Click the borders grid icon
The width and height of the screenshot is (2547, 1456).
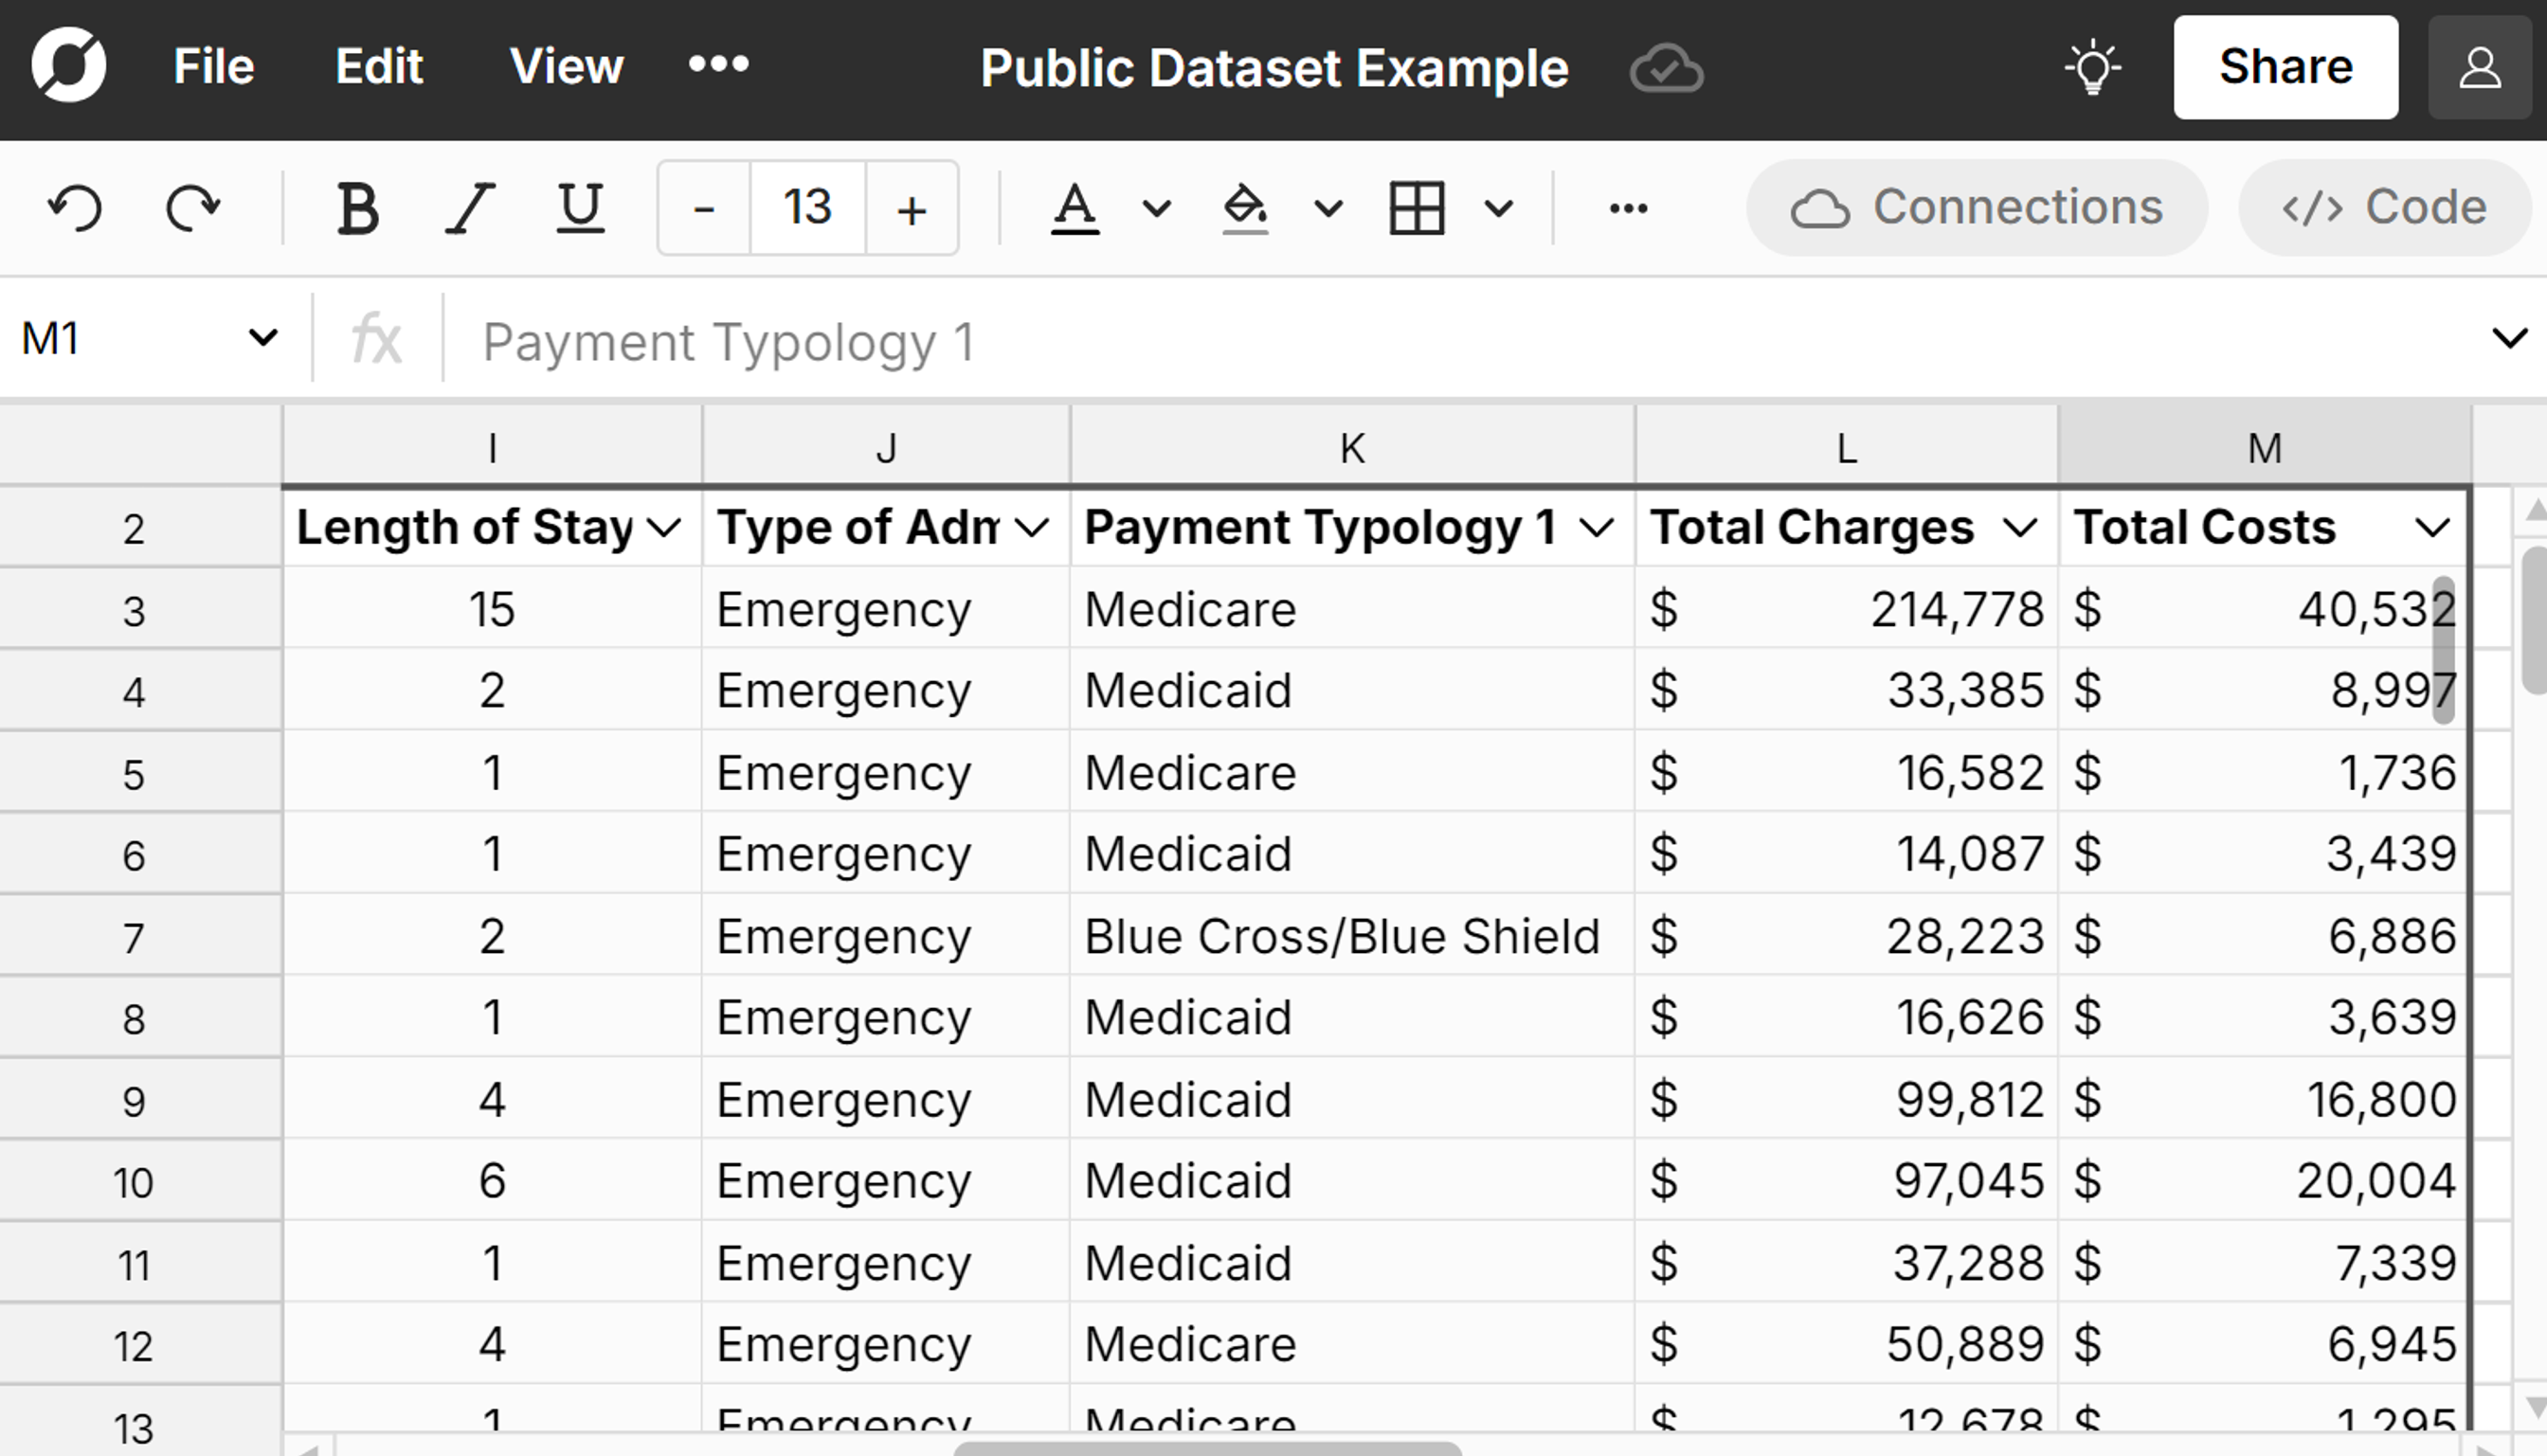[x=1417, y=208]
